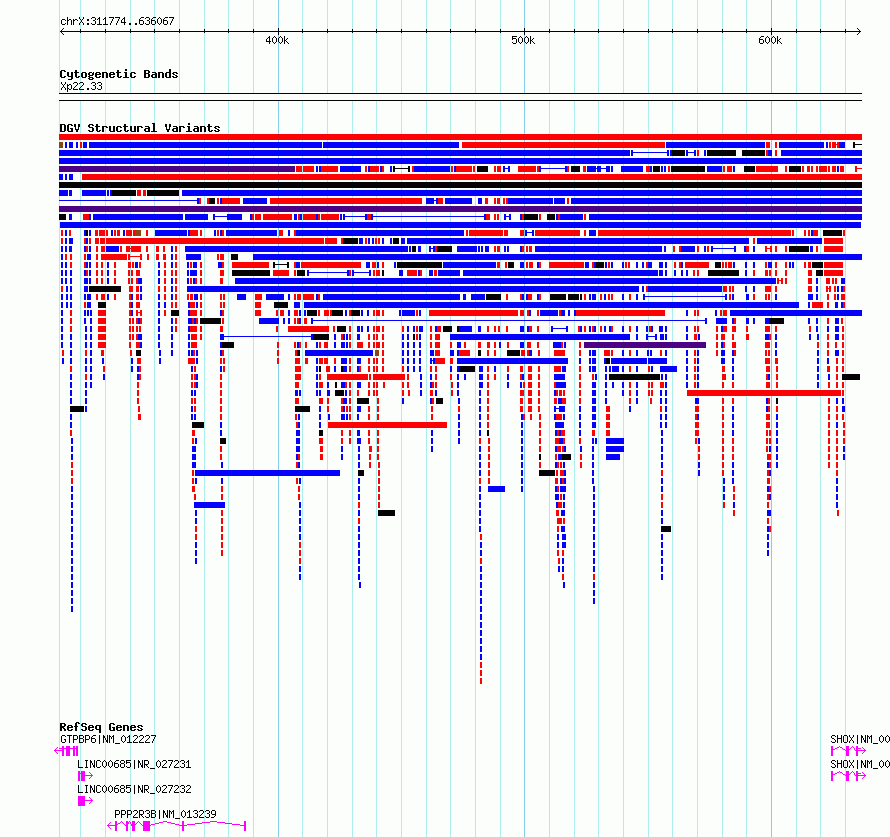Click the upper SHOX|NM_00 gene label
The width and height of the screenshot is (890, 837).
tap(859, 739)
